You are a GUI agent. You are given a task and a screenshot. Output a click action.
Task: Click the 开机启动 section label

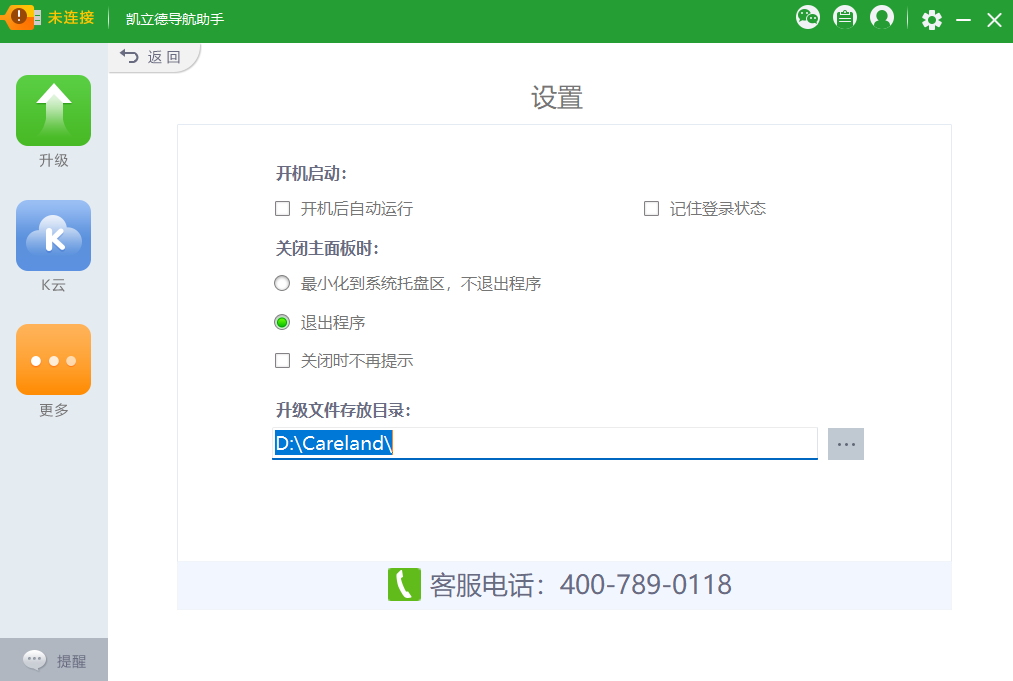311,174
